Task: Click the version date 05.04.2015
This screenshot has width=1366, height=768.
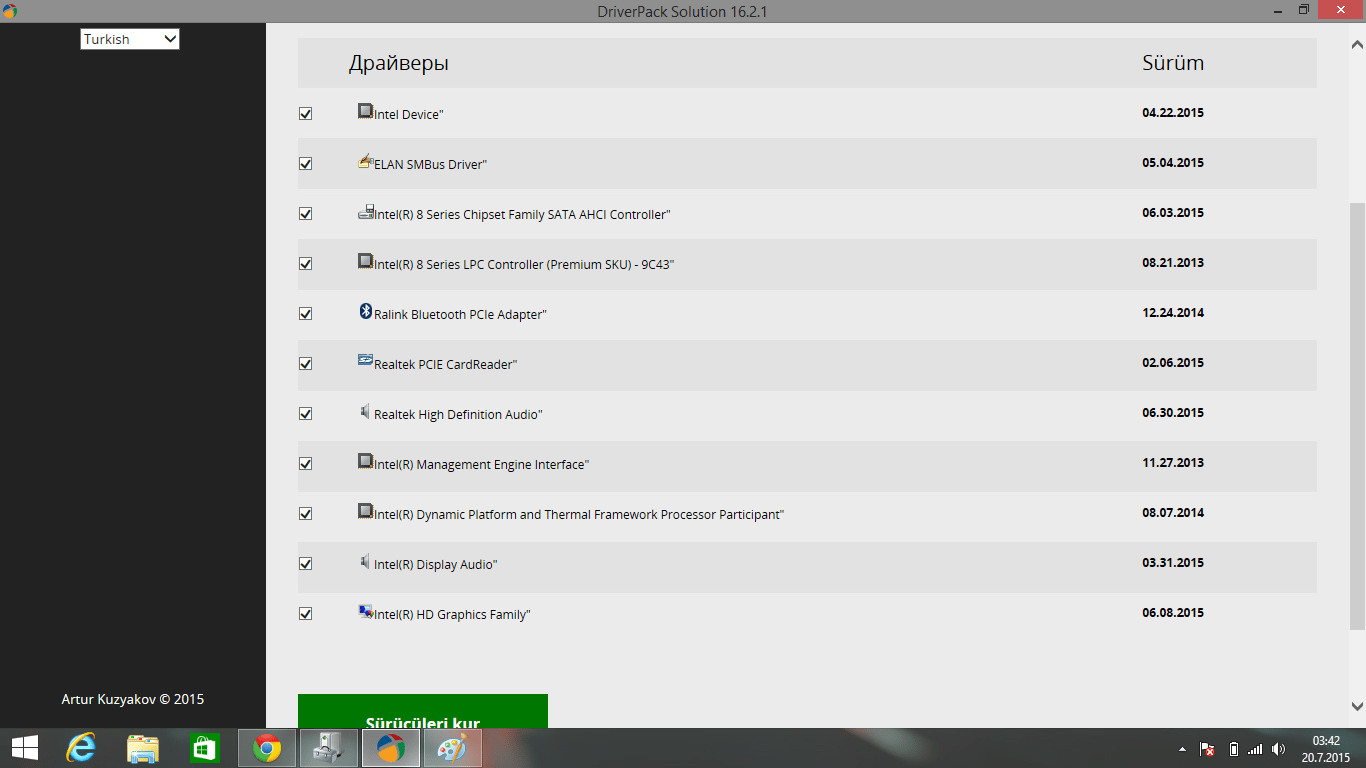Action: click(1173, 163)
